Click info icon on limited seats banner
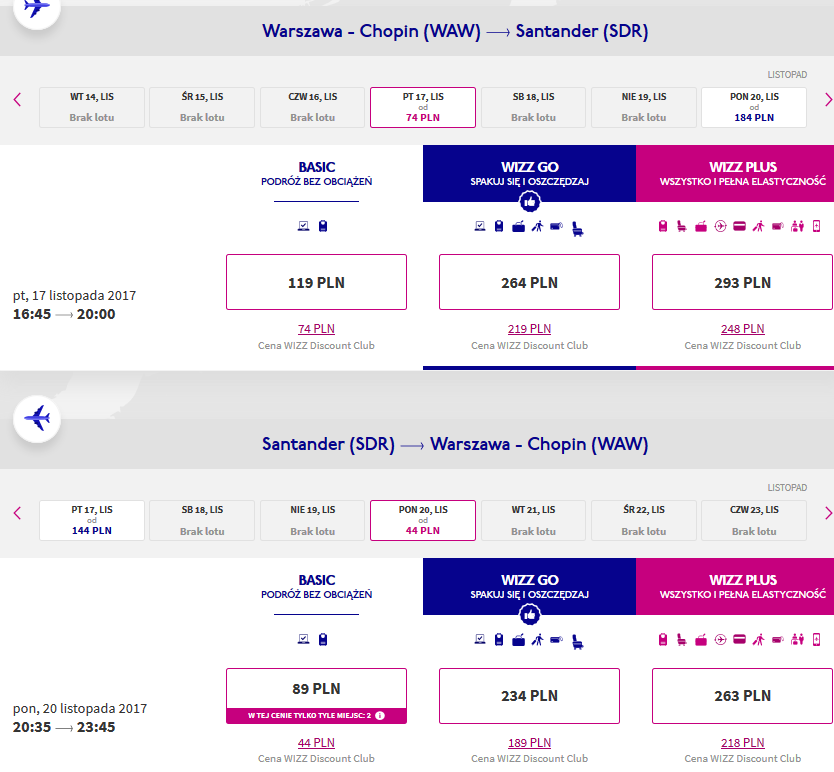 coord(380,716)
